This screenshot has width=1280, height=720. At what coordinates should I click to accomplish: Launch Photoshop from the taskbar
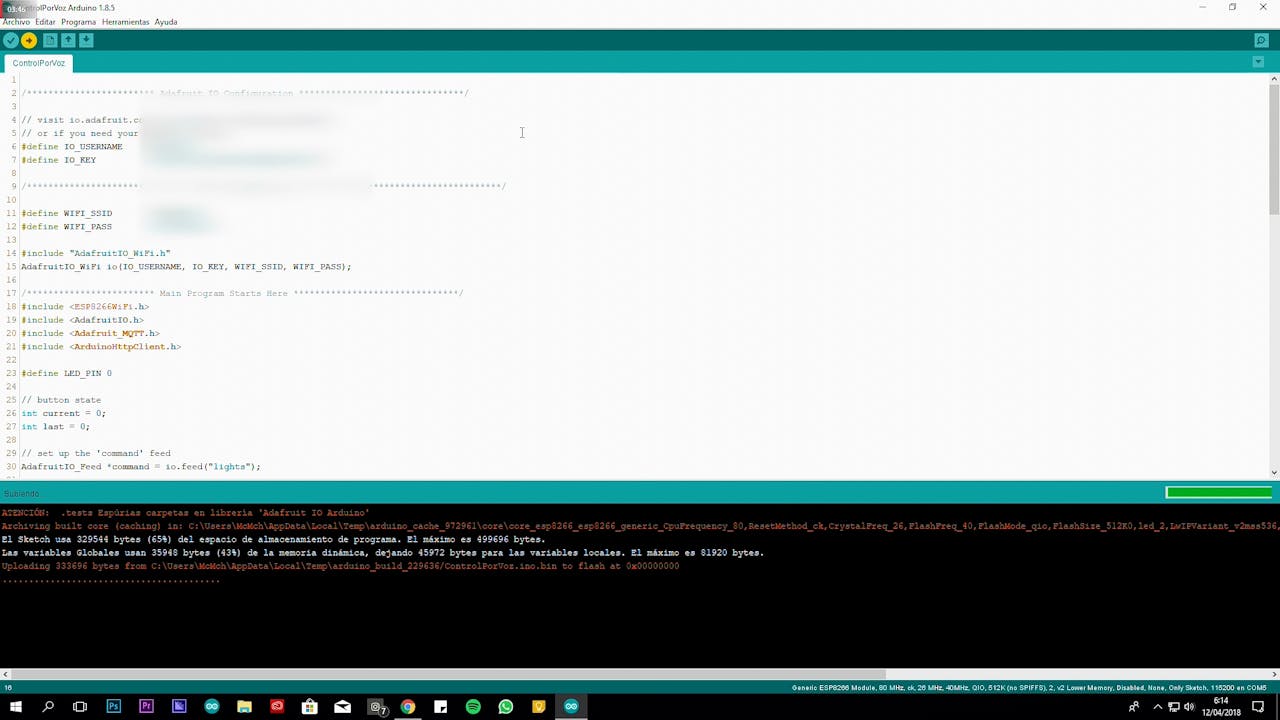pyautogui.click(x=113, y=707)
